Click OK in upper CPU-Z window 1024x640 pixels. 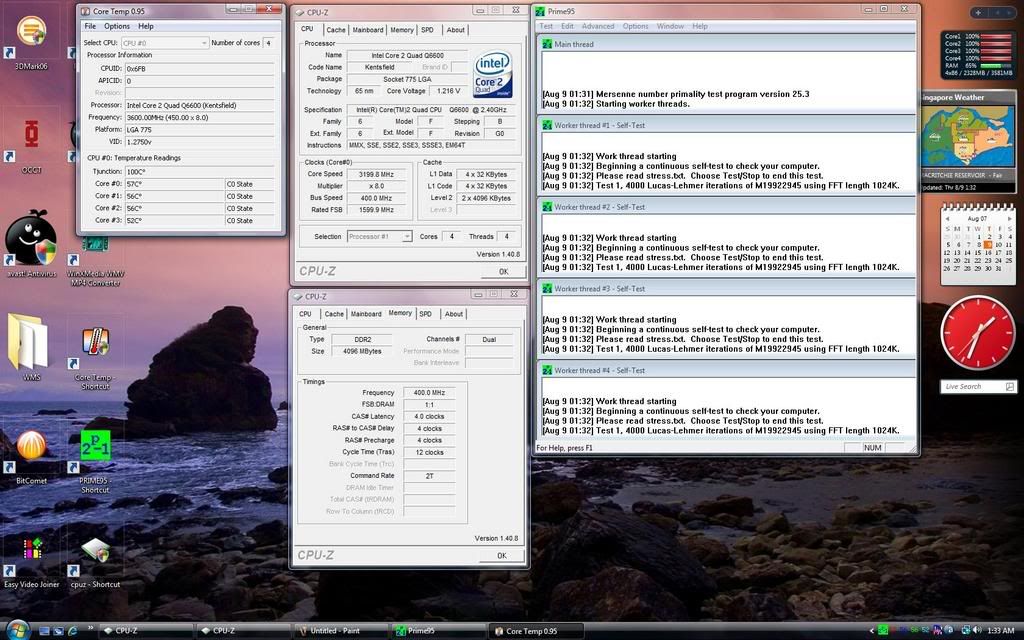coord(503,272)
